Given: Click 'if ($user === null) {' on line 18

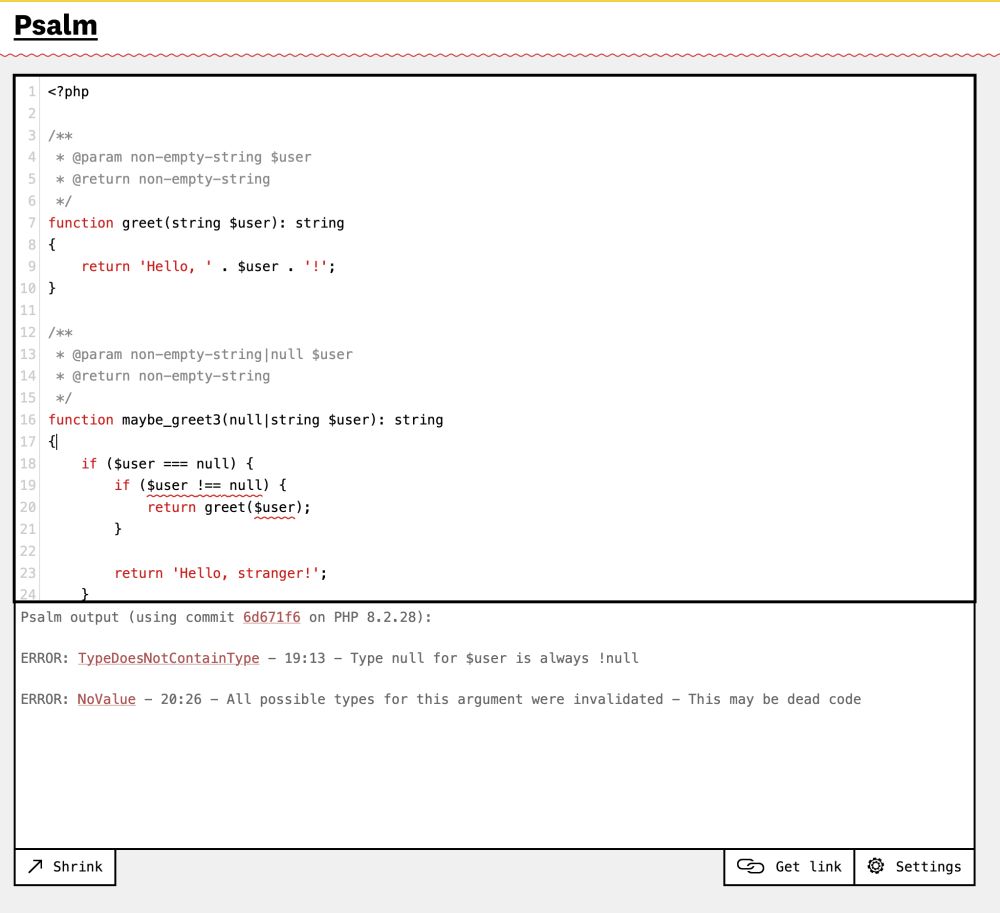Looking at the screenshot, I should tap(168, 464).
